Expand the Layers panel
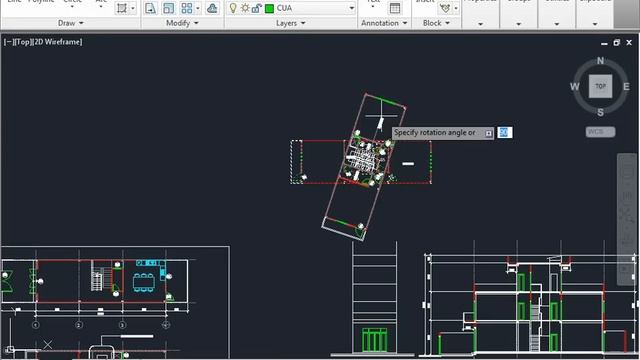The width and height of the screenshot is (640, 360). click(x=291, y=23)
